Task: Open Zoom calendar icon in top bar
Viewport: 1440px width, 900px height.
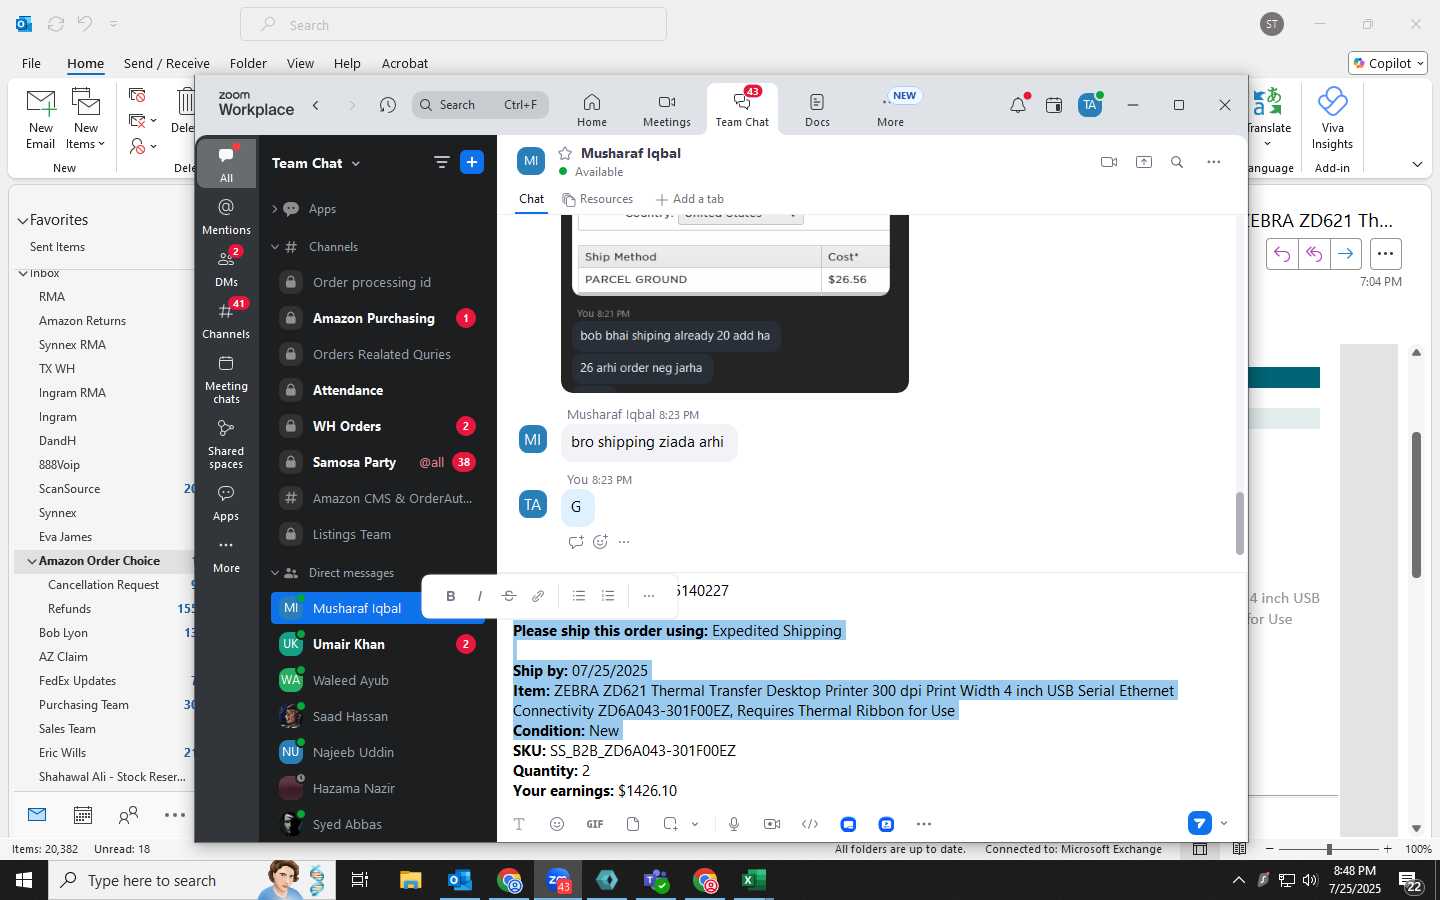Action: 1054,105
